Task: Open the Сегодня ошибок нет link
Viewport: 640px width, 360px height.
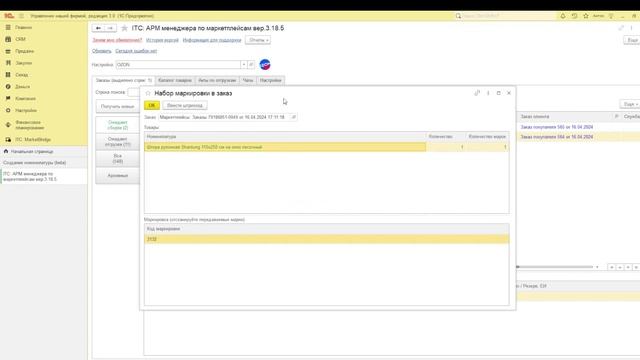Action: (x=136, y=51)
